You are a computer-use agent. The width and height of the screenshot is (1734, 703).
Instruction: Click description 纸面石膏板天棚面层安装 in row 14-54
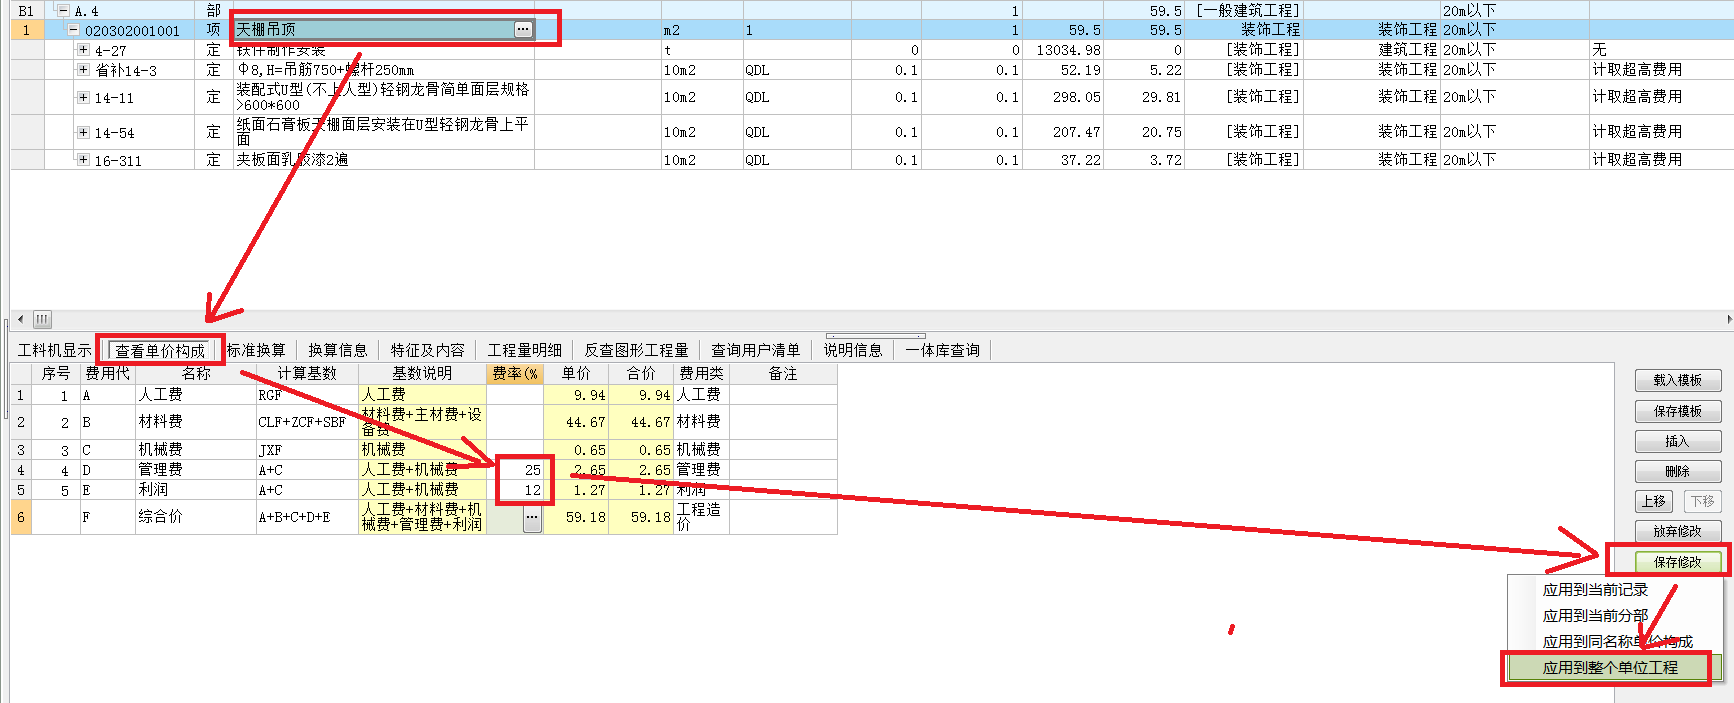coord(383,132)
